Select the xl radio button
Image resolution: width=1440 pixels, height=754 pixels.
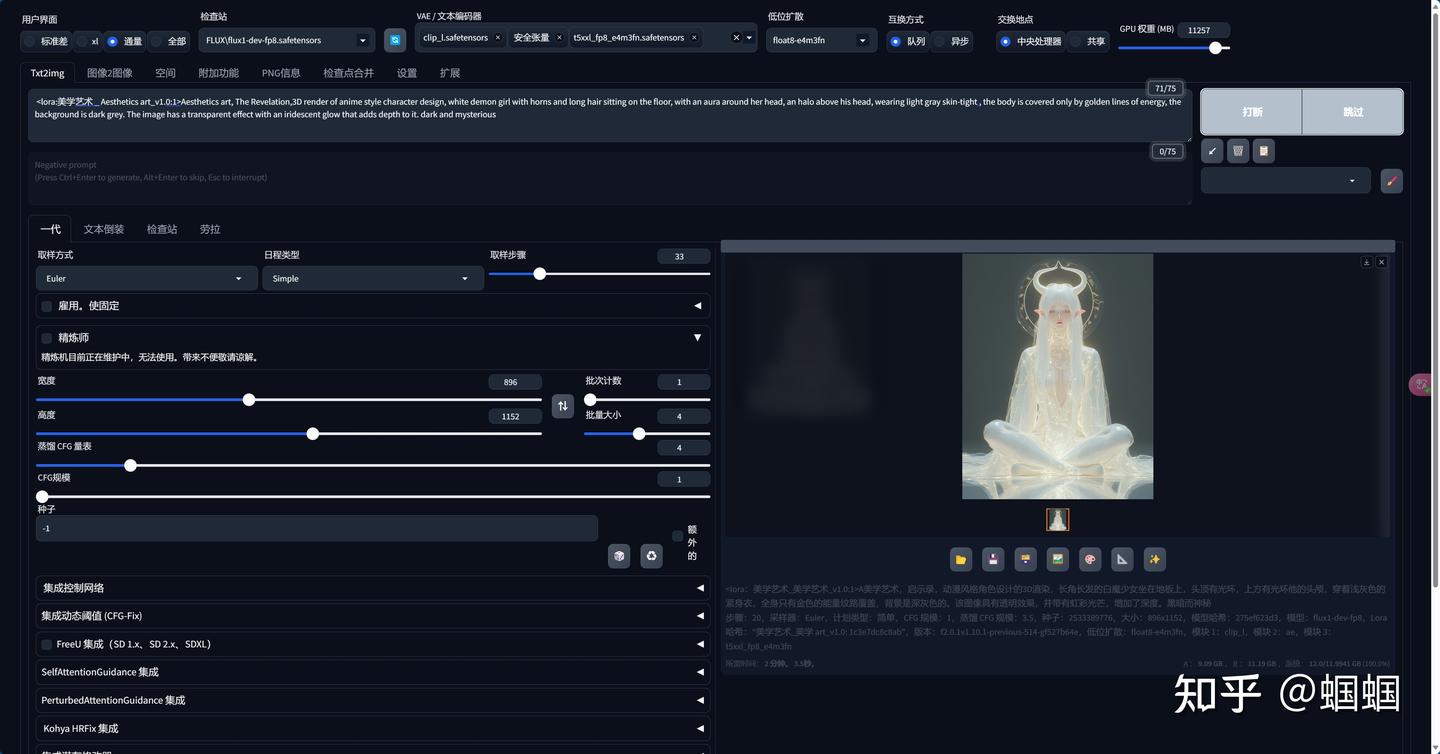pos(83,41)
